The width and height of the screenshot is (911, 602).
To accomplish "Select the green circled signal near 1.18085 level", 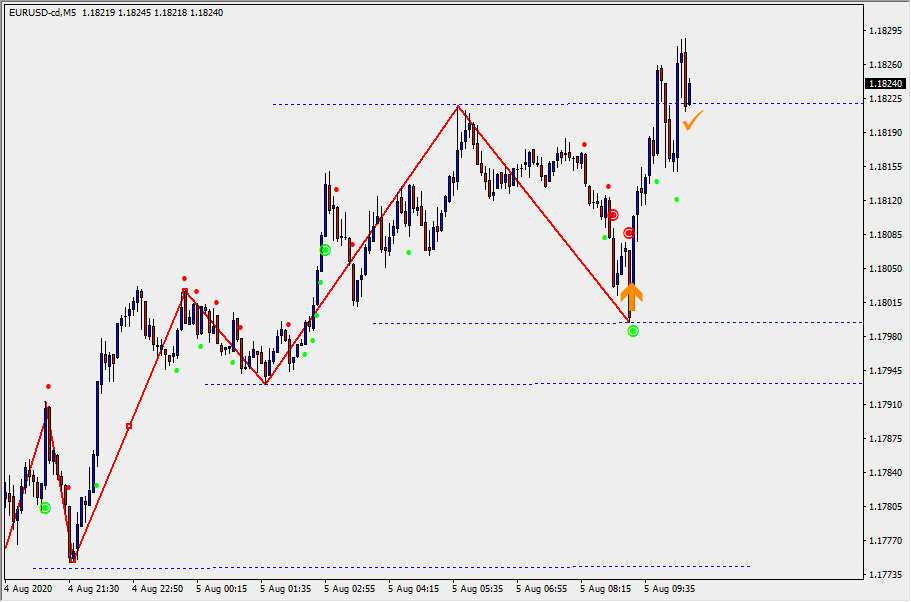I will [x=325, y=250].
